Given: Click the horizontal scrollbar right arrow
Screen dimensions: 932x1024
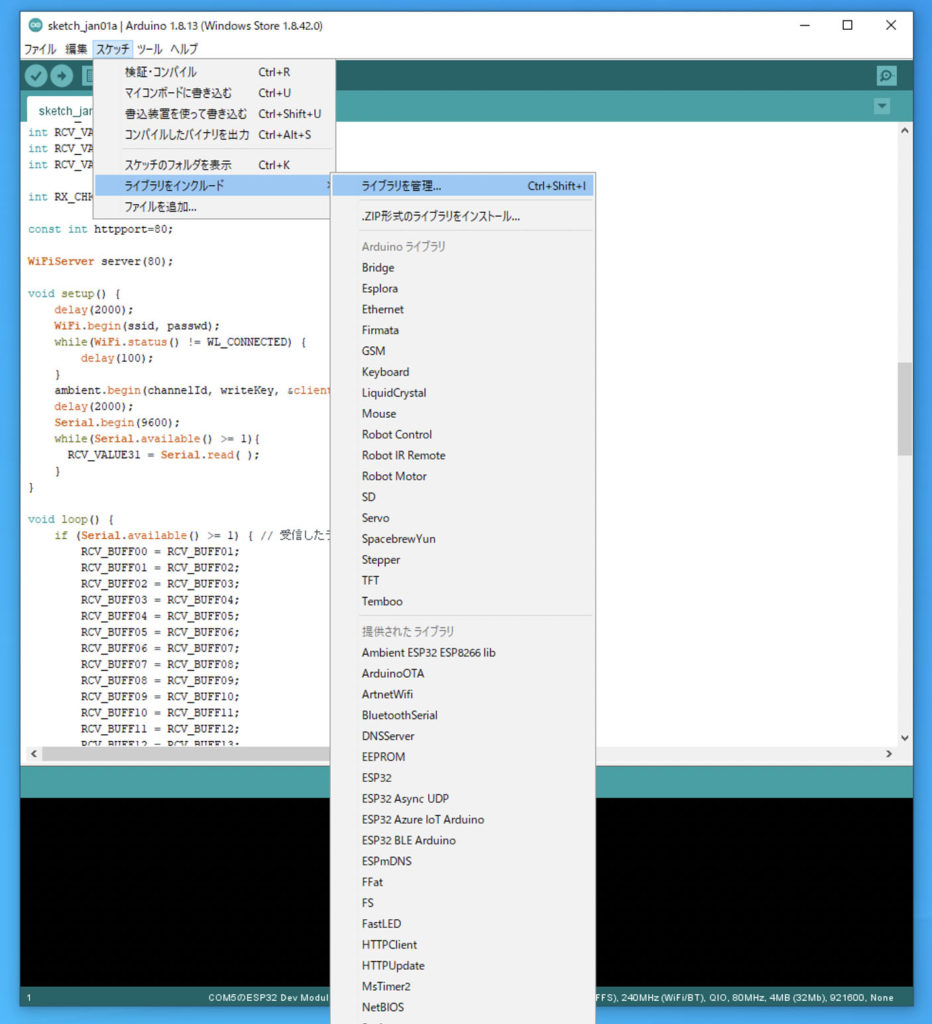Looking at the screenshot, I should tap(889, 753).
